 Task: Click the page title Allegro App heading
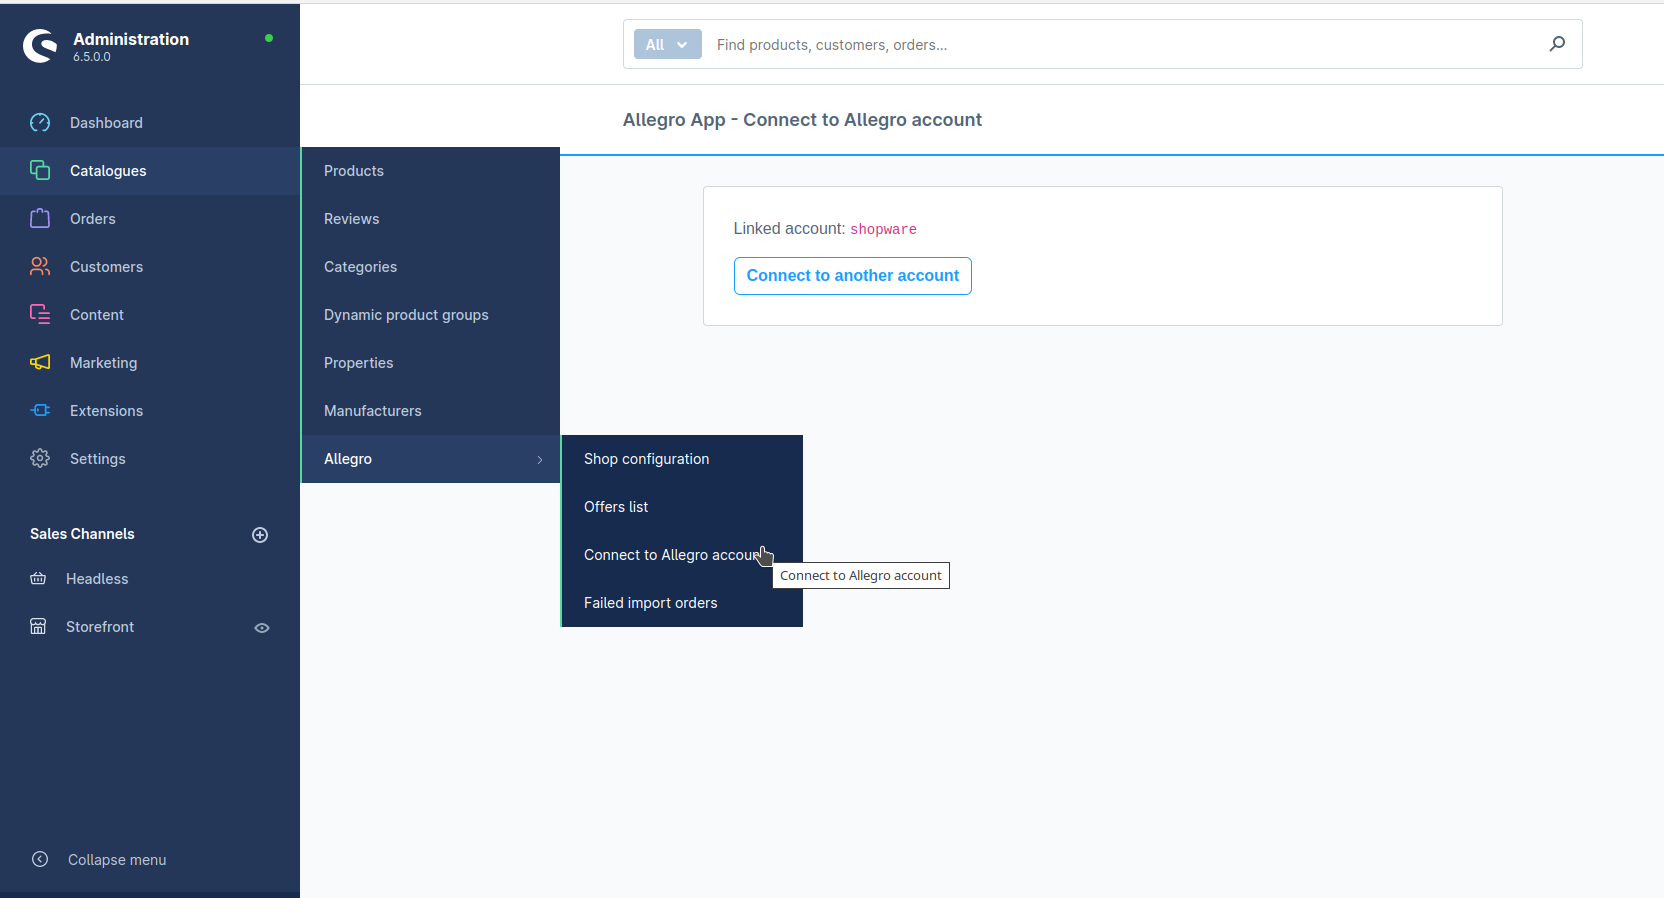(x=802, y=120)
